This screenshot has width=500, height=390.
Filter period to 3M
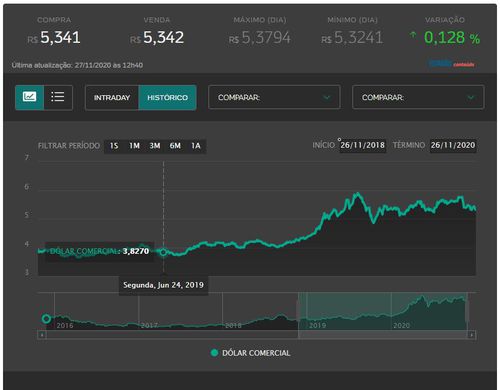click(155, 146)
